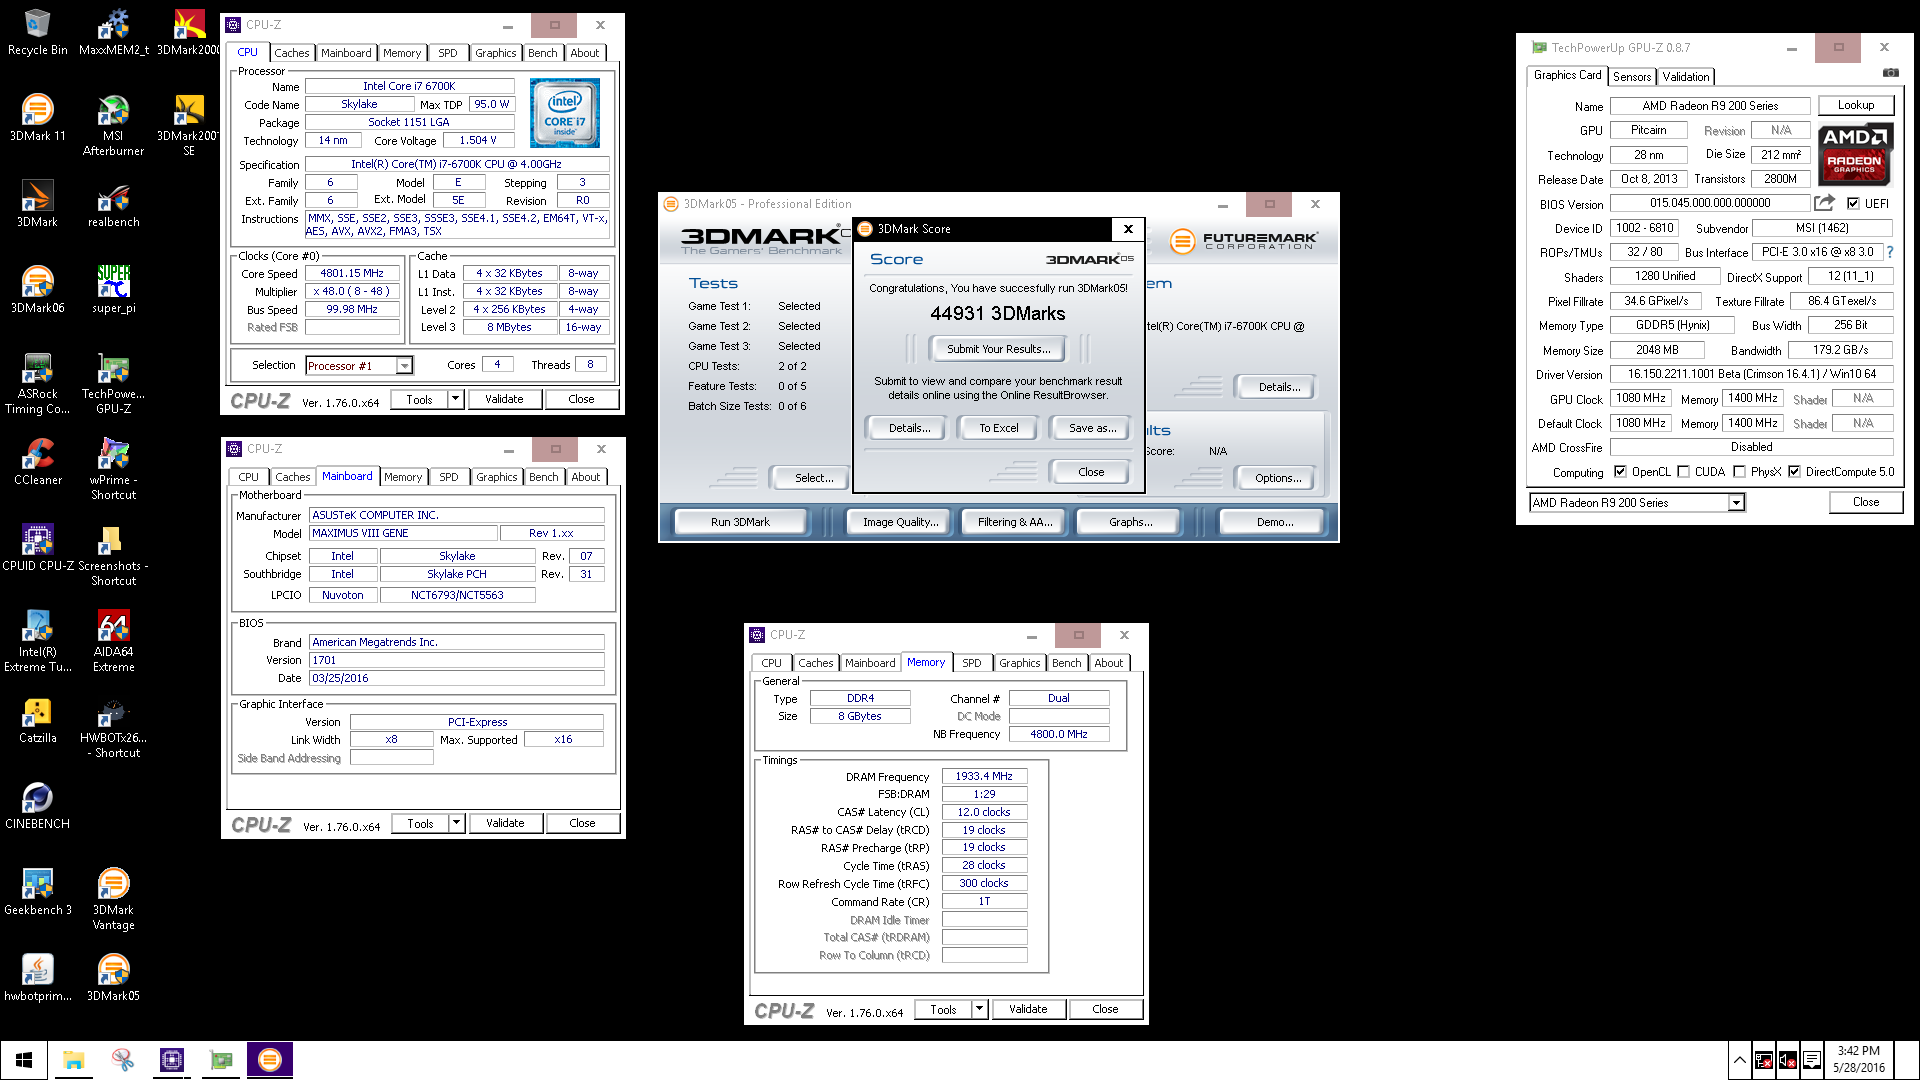Viewport: 1920px width, 1080px height.
Task: Open Geekbench 3 desktop icon
Action: point(37,892)
